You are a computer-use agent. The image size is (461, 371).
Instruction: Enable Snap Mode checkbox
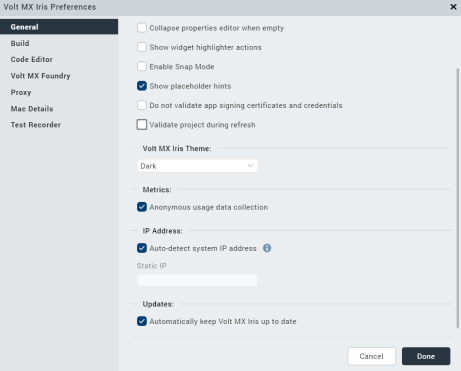(x=142, y=66)
